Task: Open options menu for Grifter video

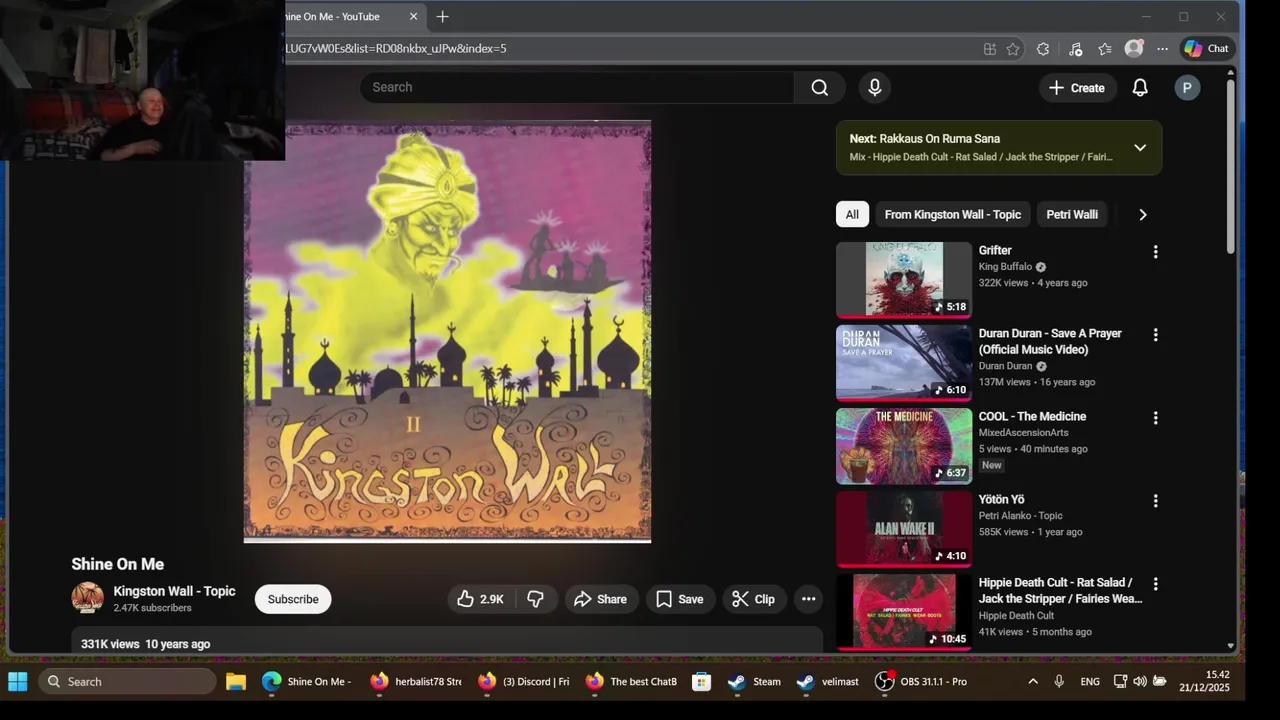Action: (x=1155, y=252)
